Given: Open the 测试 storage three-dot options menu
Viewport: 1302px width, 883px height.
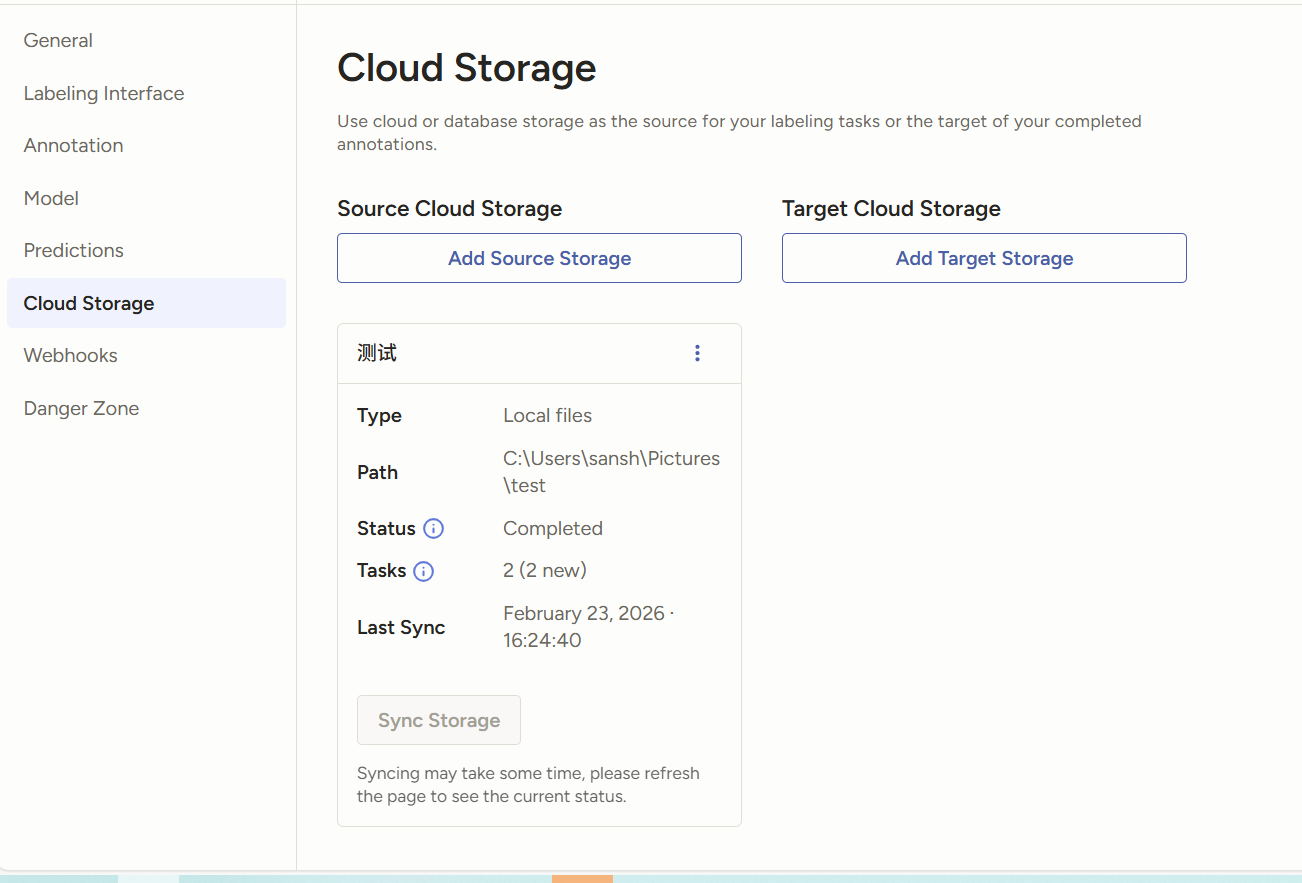Looking at the screenshot, I should (697, 353).
